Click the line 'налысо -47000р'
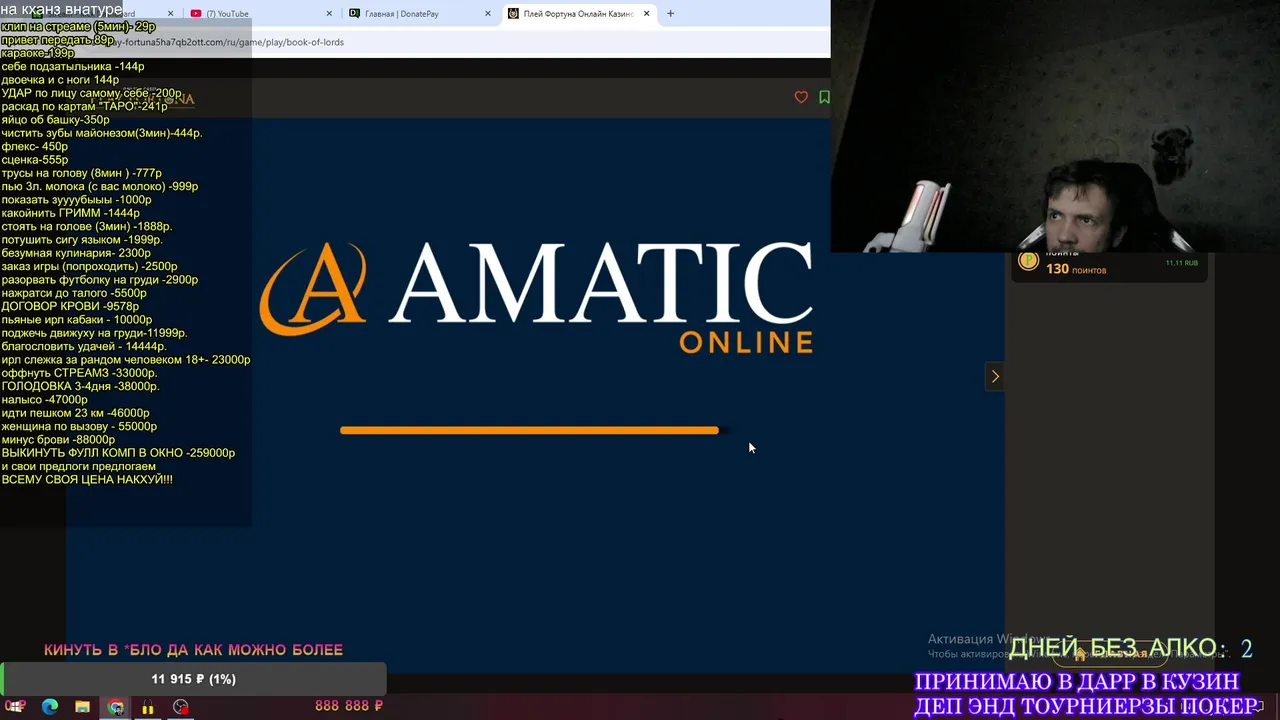The width and height of the screenshot is (1280, 720). click(45, 400)
